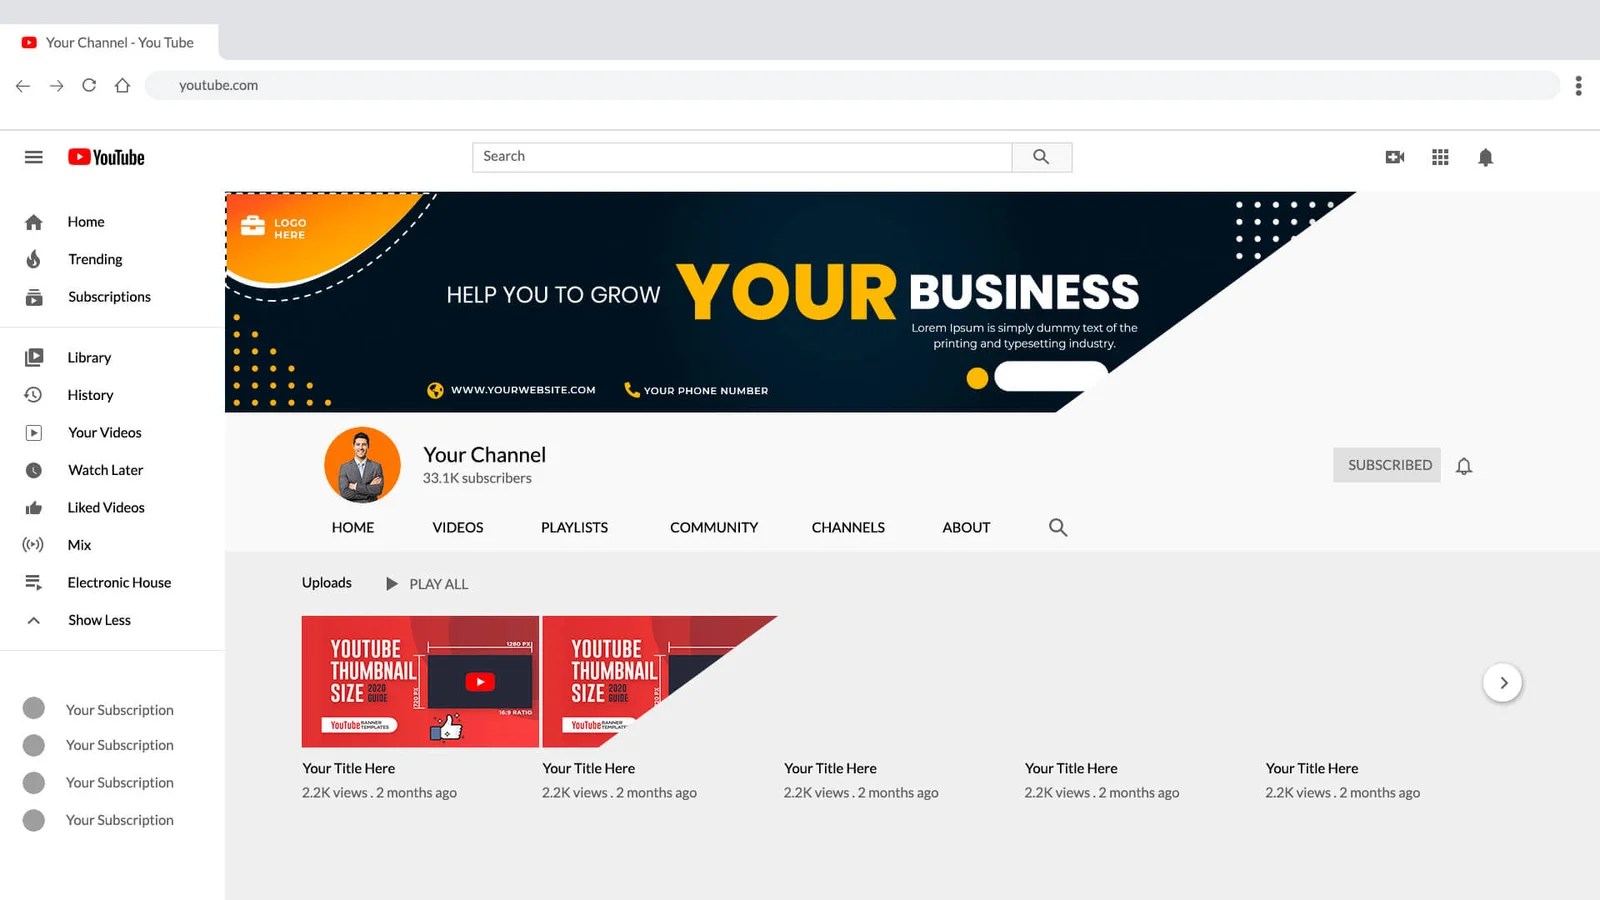The image size is (1600, 900).
Task: Select Trending in the sidebar
Action: click(x=95, y=258)
